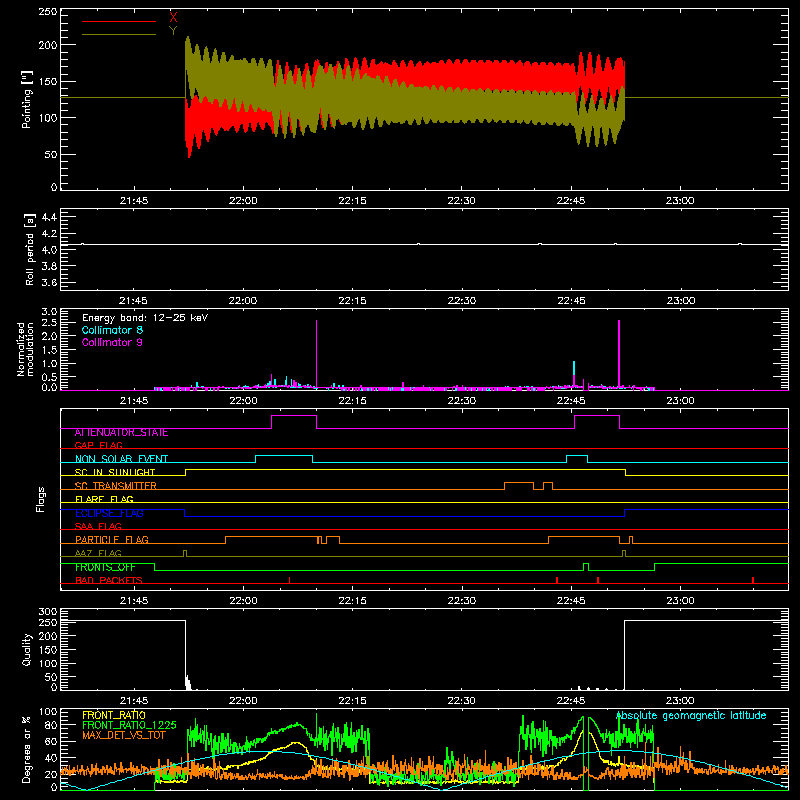Click the FRONT_RATIO legend entry
Viewport: 800px width, 800px height.
point(114,715)
